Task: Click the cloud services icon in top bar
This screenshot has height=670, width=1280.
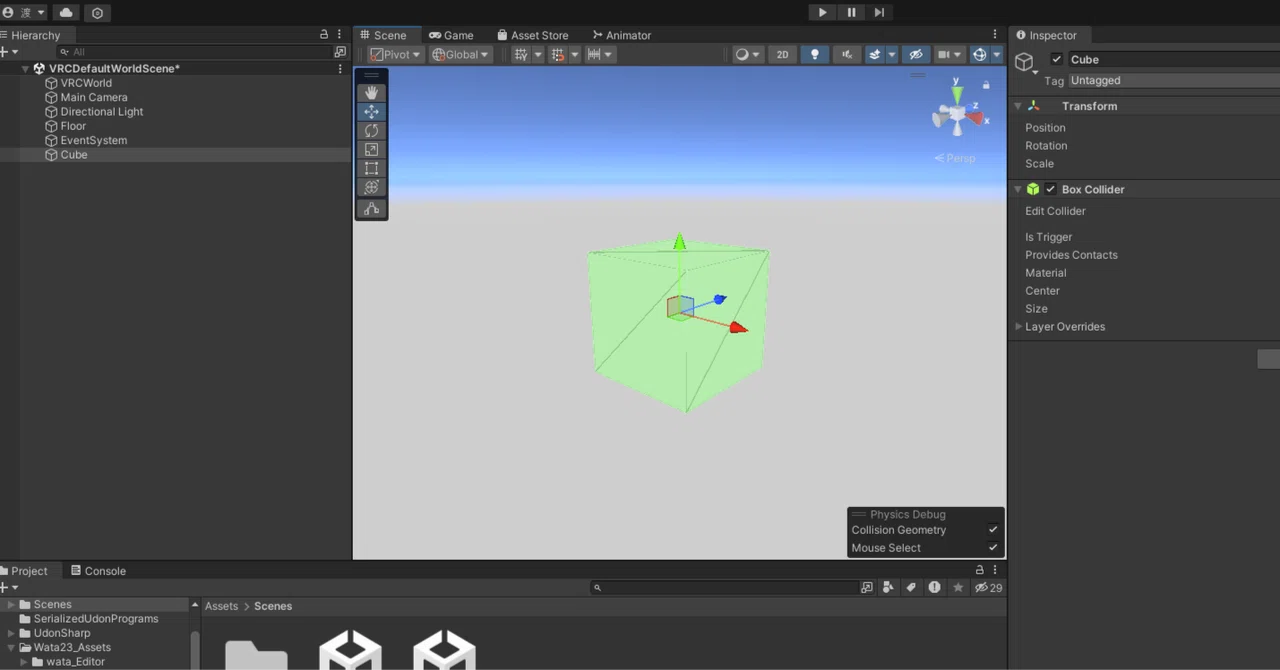Action: coord(67,13)
